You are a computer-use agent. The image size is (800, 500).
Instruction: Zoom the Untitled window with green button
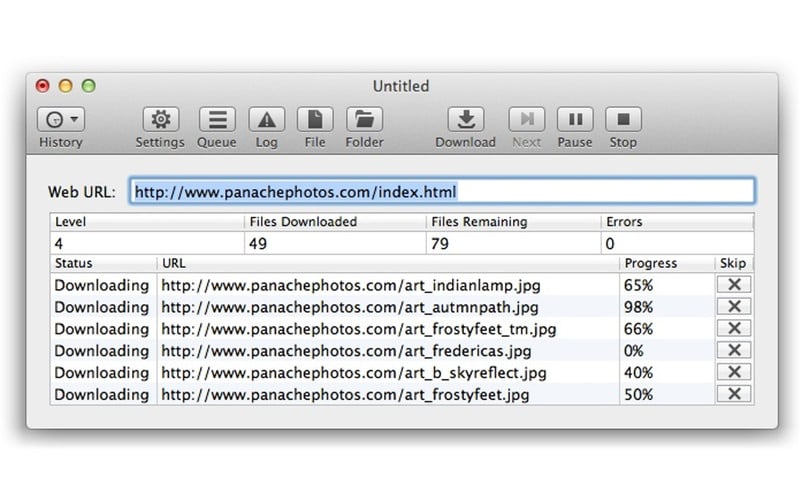[x=89, y=86]
